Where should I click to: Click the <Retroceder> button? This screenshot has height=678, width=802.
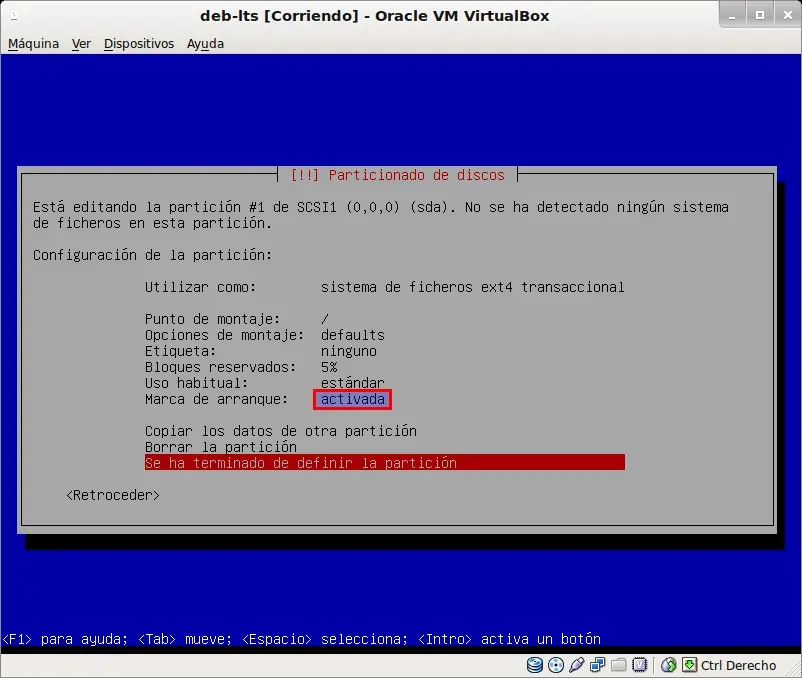[113, 495]
